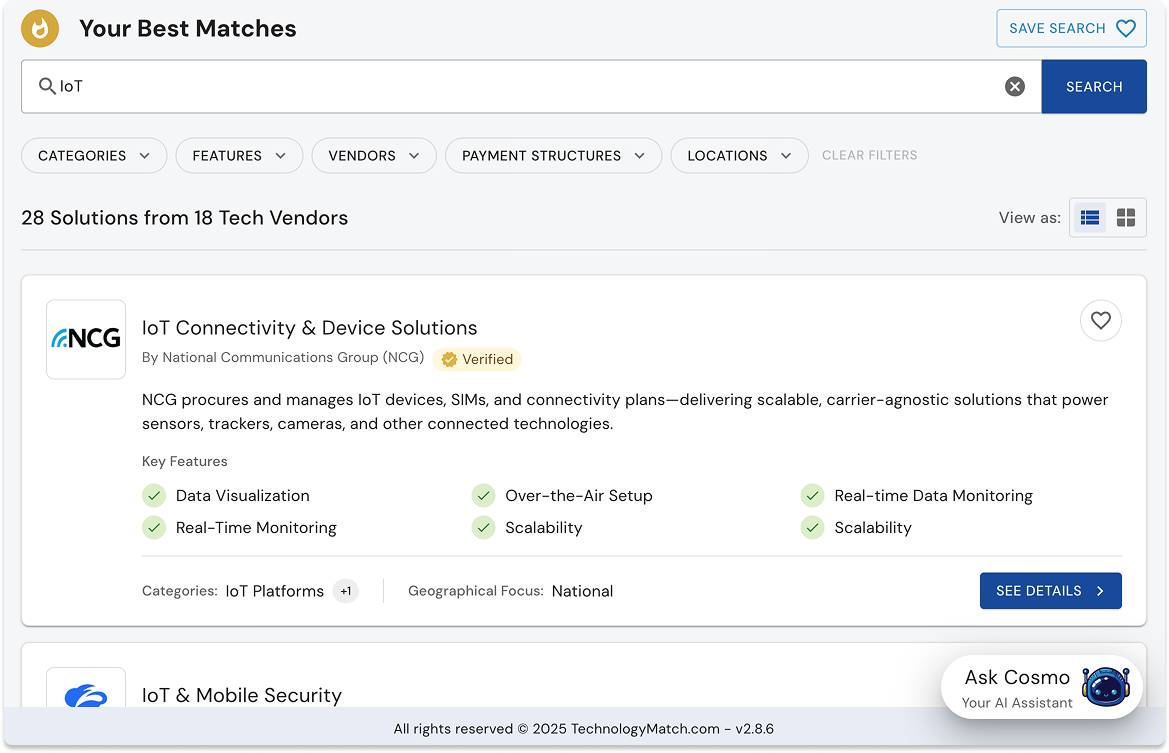This screenshot has height=753, width=1169.
Task: Click the Real-time Data Monitoring check icon
Action: point(812,496)
